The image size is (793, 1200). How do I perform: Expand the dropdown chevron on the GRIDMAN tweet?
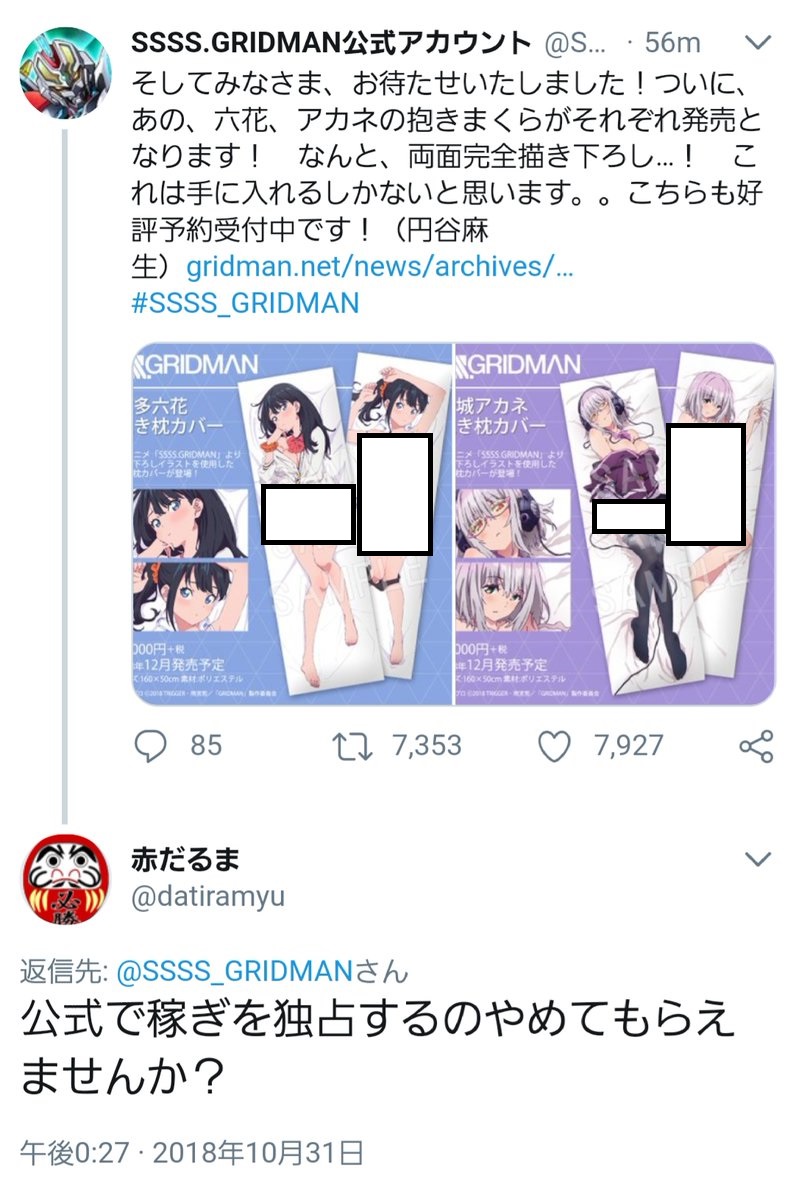pos(760,43)
